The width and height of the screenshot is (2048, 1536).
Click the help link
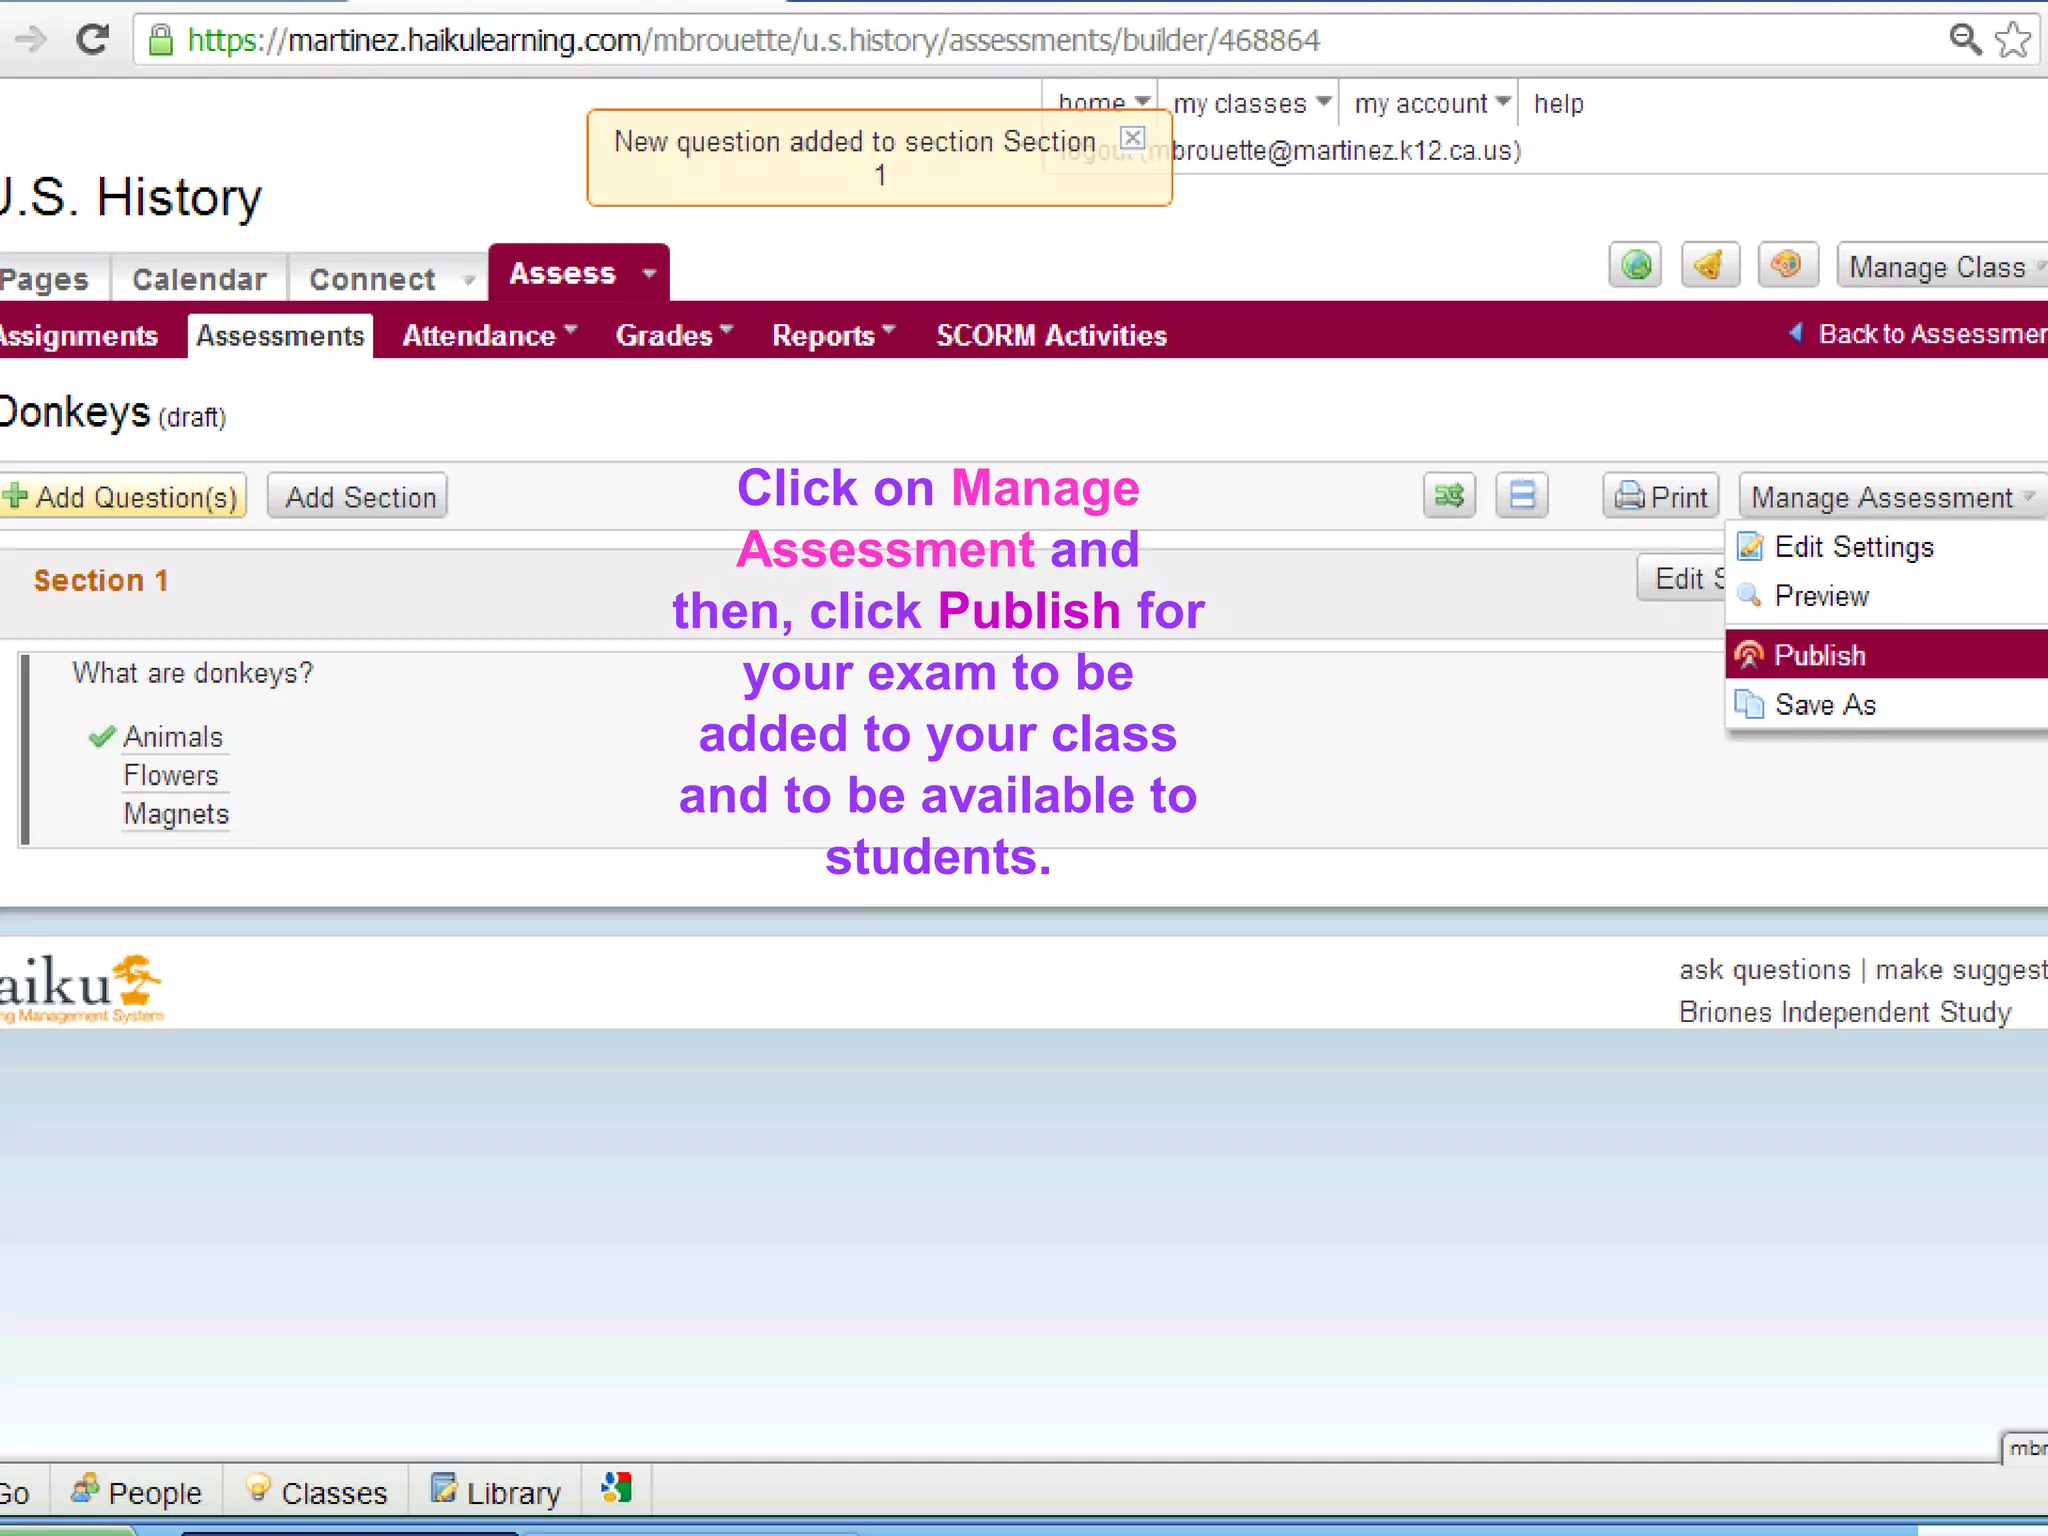1558,103
